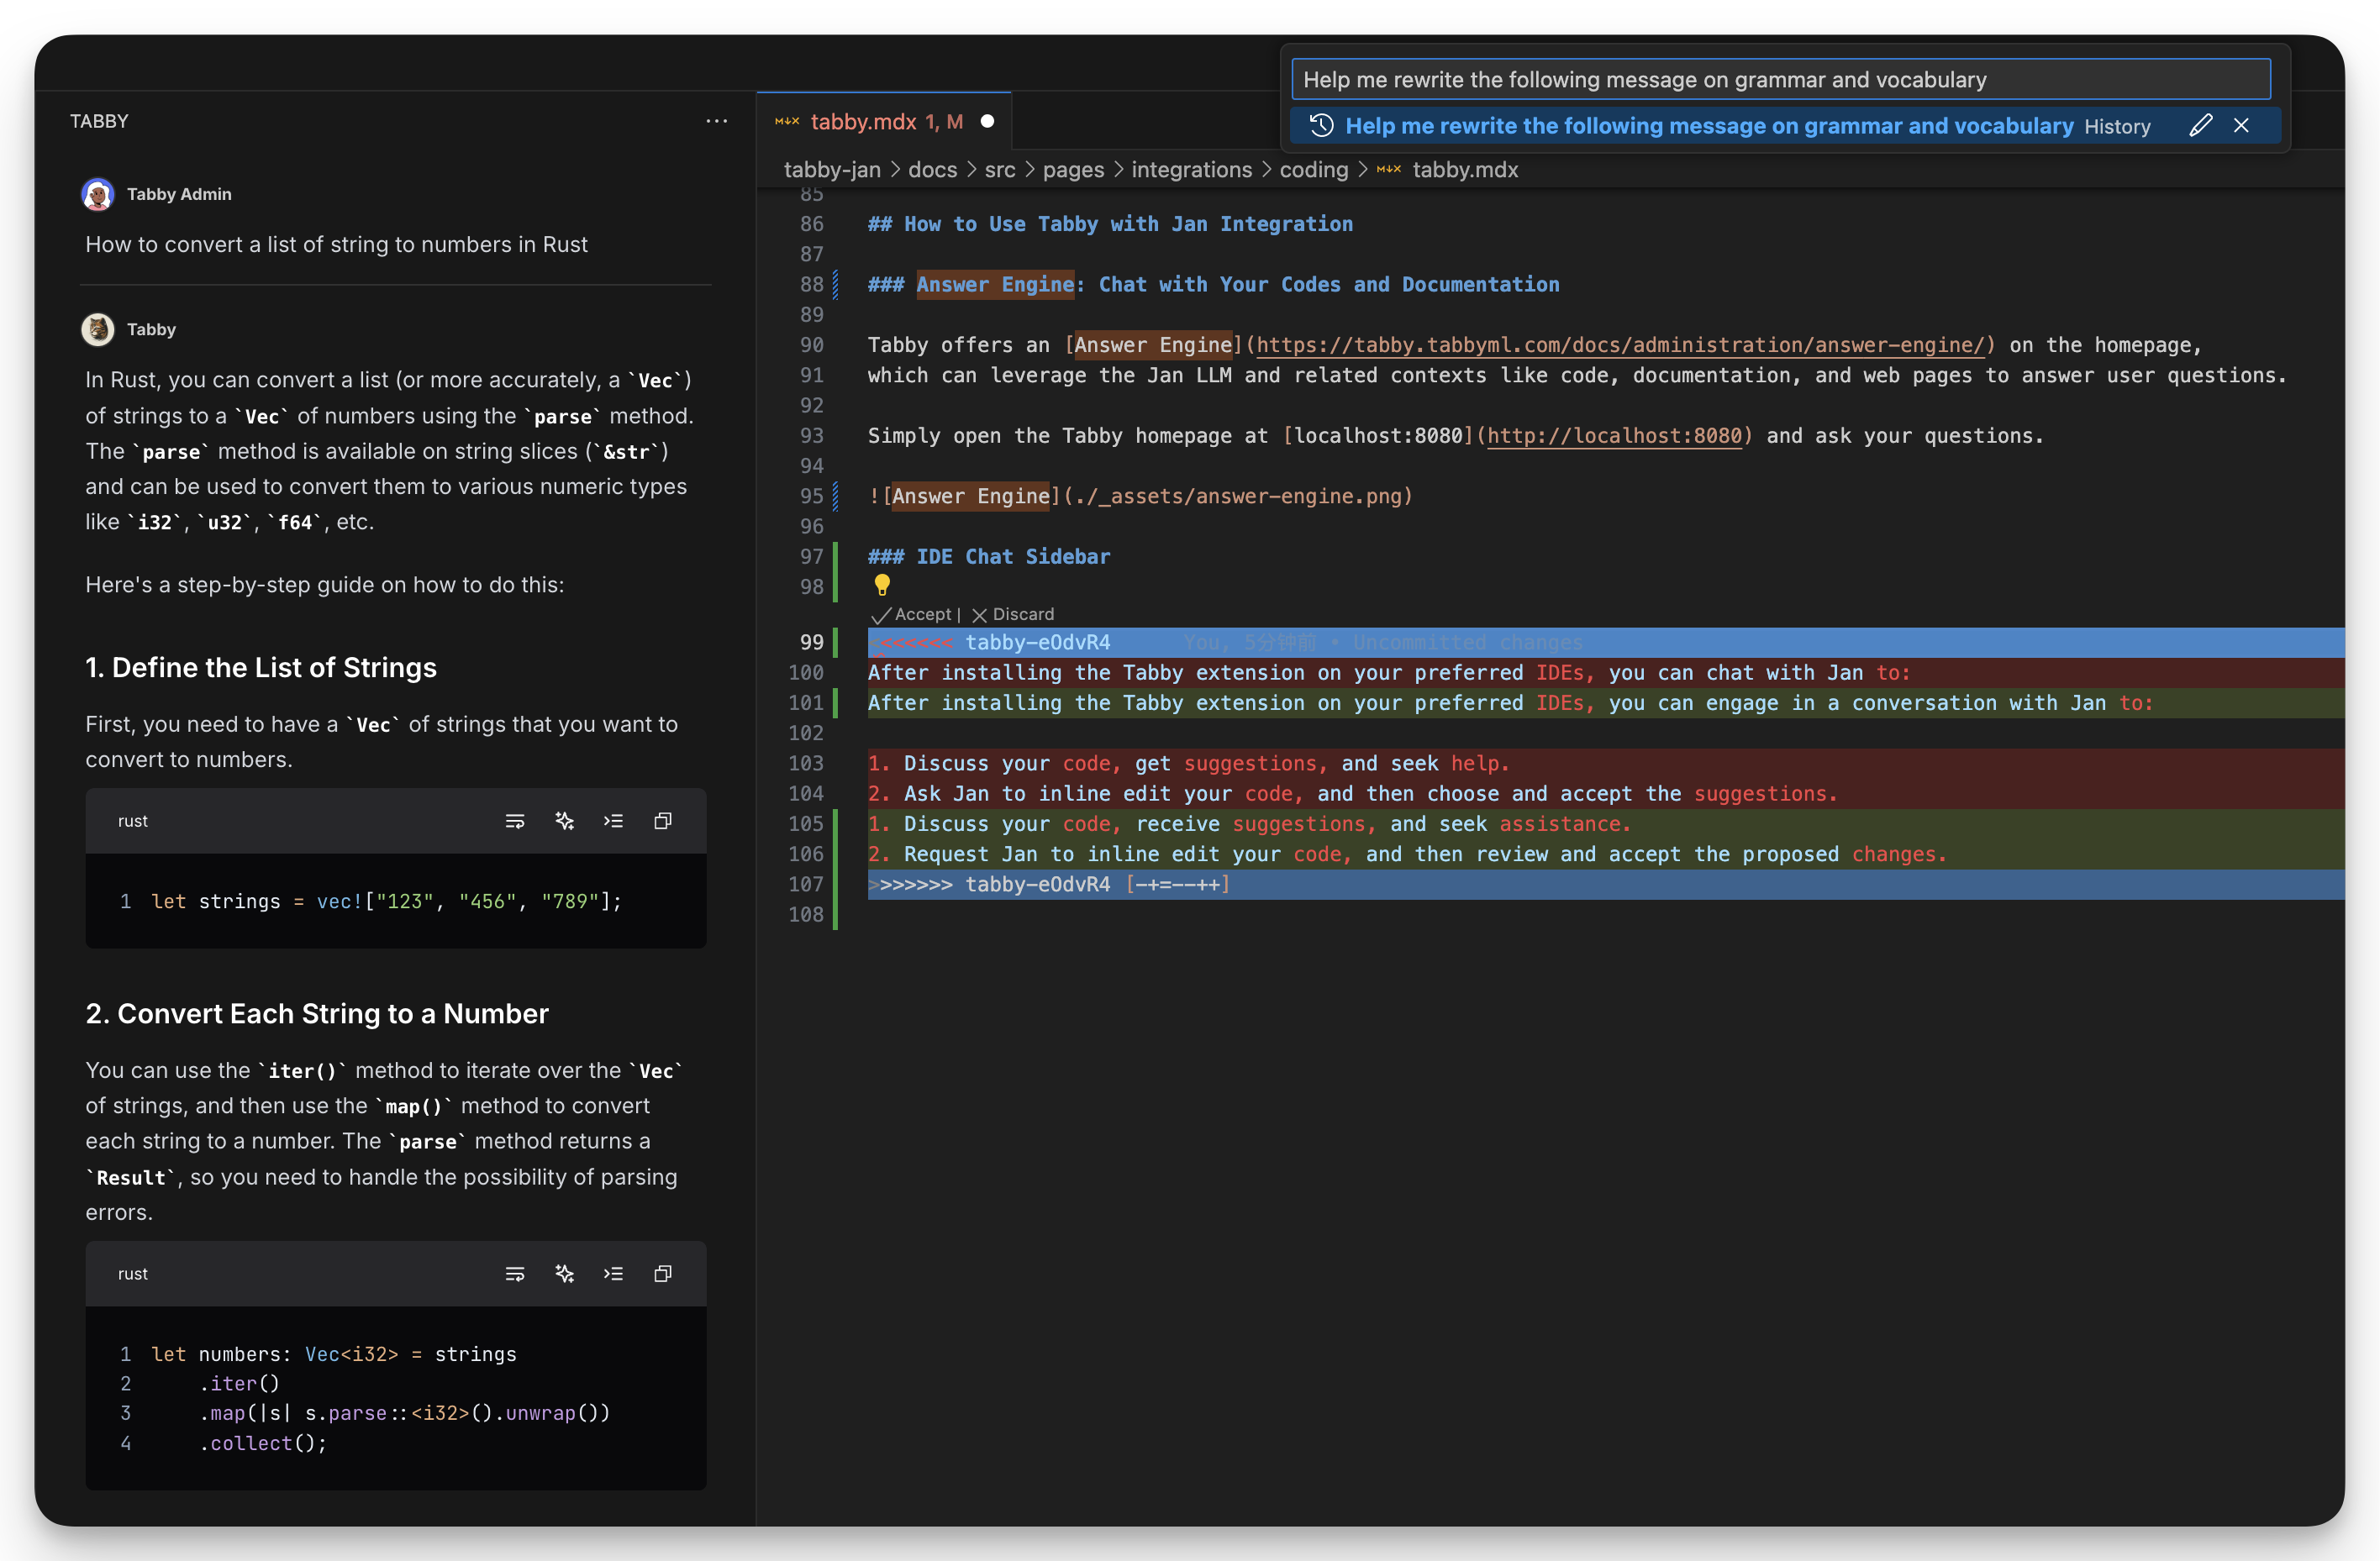This screenshot has height=1561, width=2380.
Task: Toggle word wrap in second rust block
Action: [x=515, y=1274]
